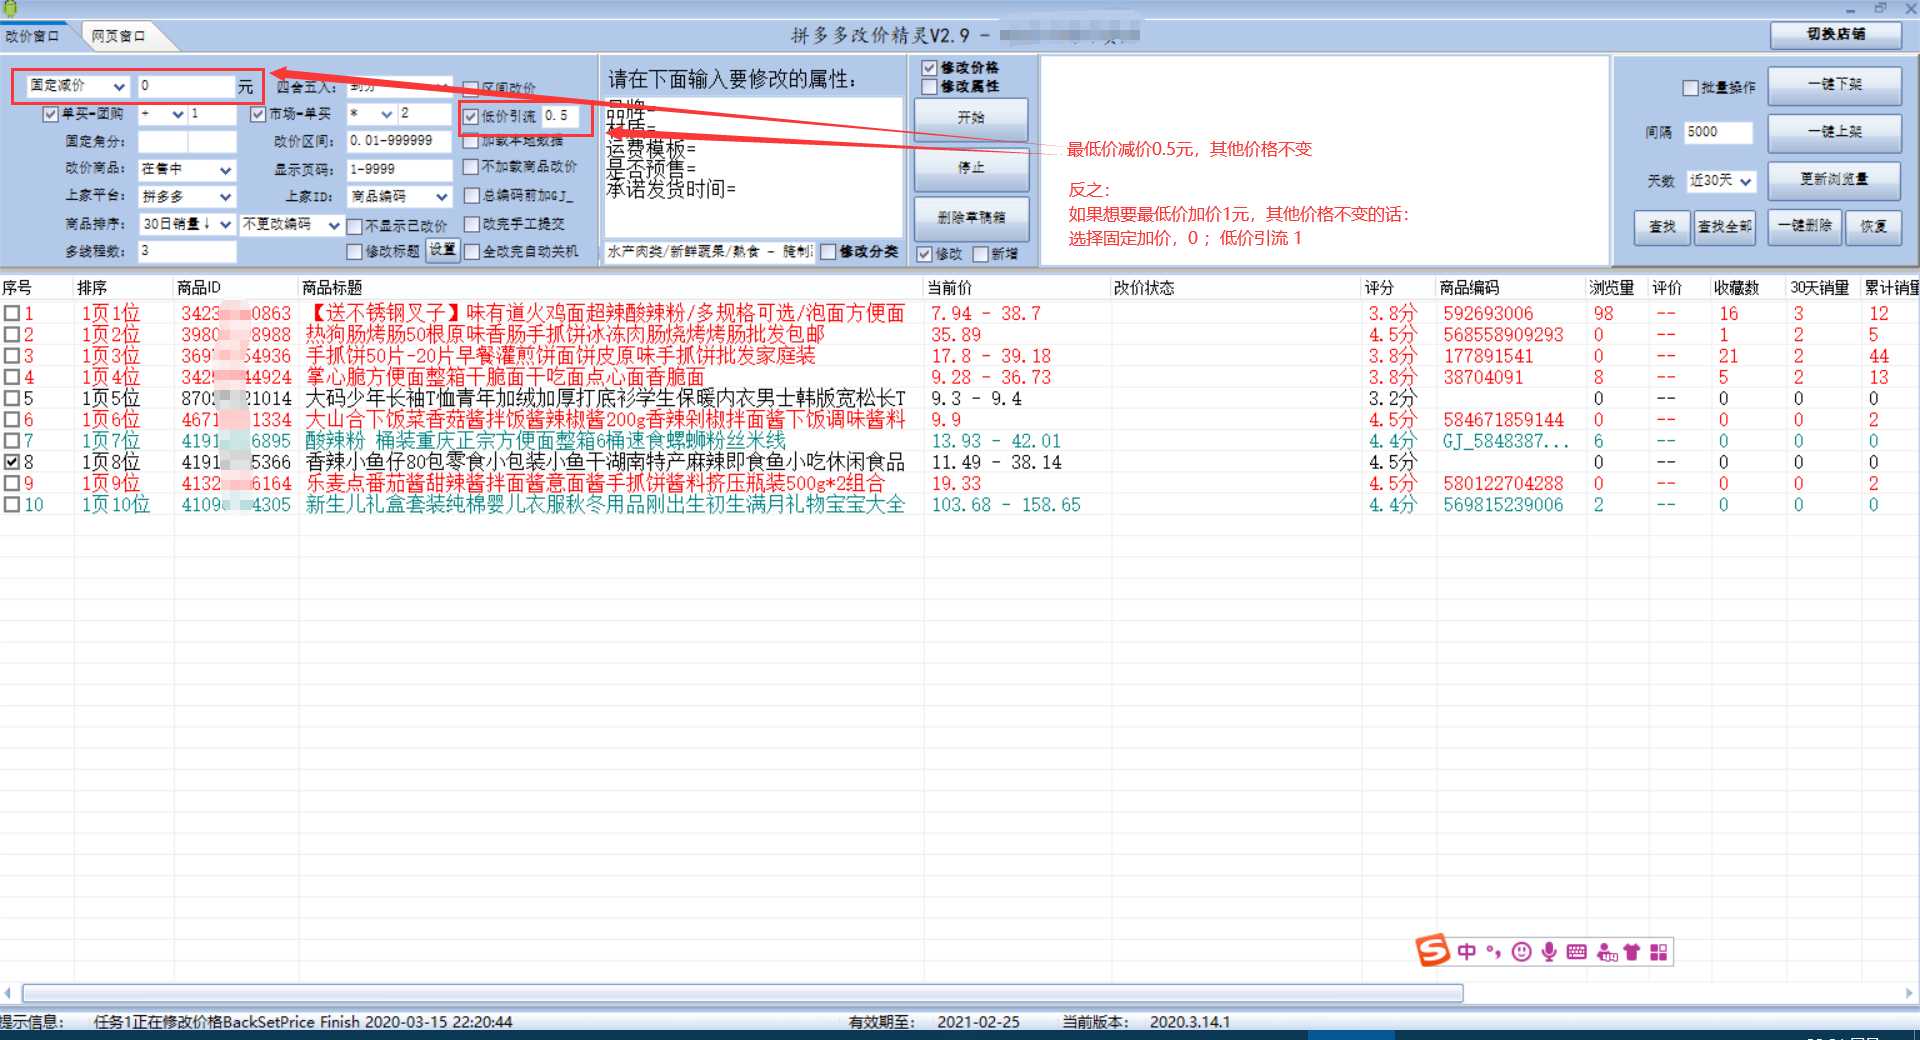
Task: Open the Sogou emoji smiley icon
Action: coord(1521,952)
